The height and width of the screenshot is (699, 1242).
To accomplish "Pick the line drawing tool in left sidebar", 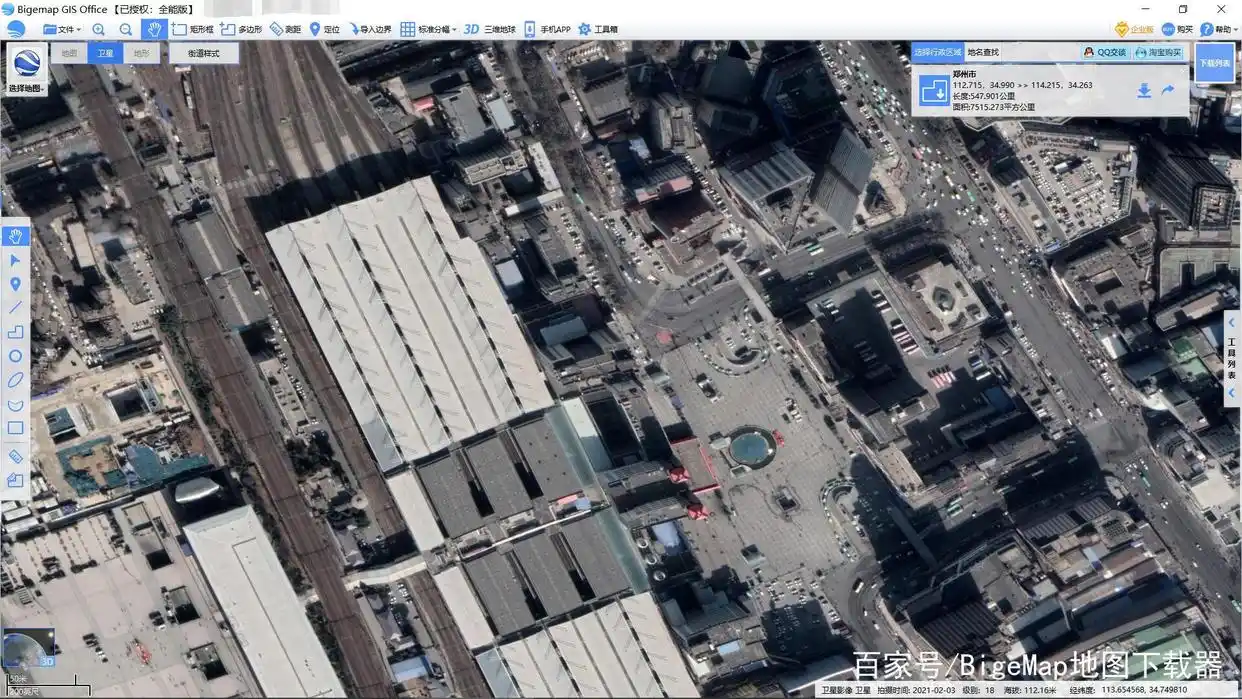I will (x=15, y=308).
